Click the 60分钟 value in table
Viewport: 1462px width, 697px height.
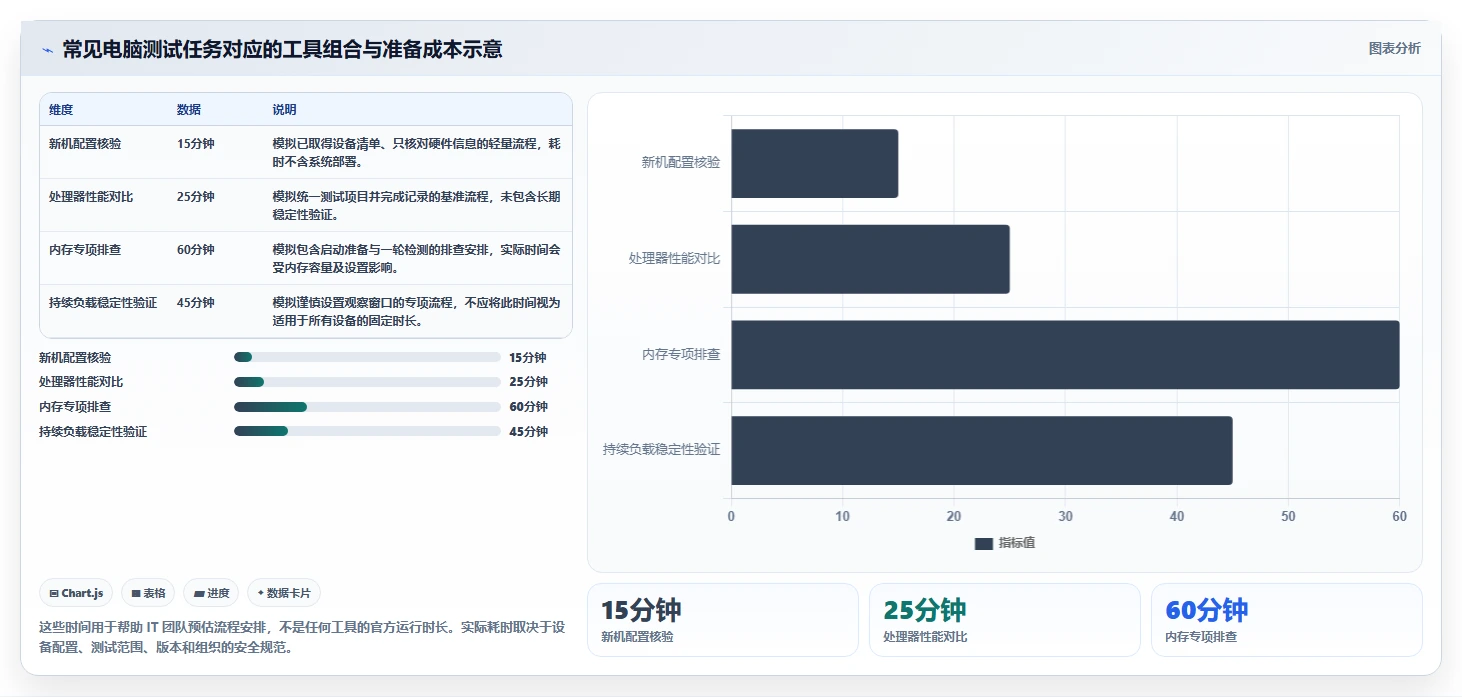[196, 250]
